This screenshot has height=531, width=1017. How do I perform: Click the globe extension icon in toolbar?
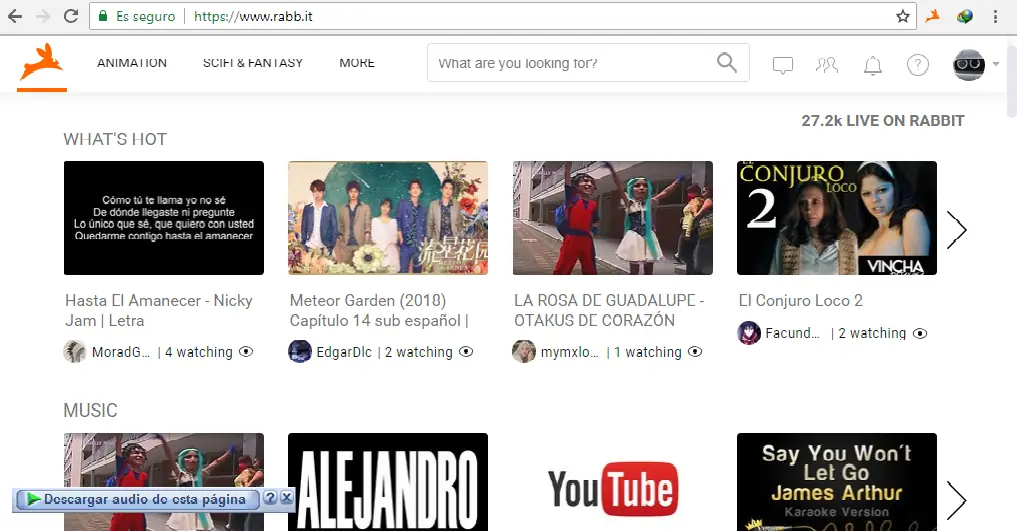click(964, 16)
